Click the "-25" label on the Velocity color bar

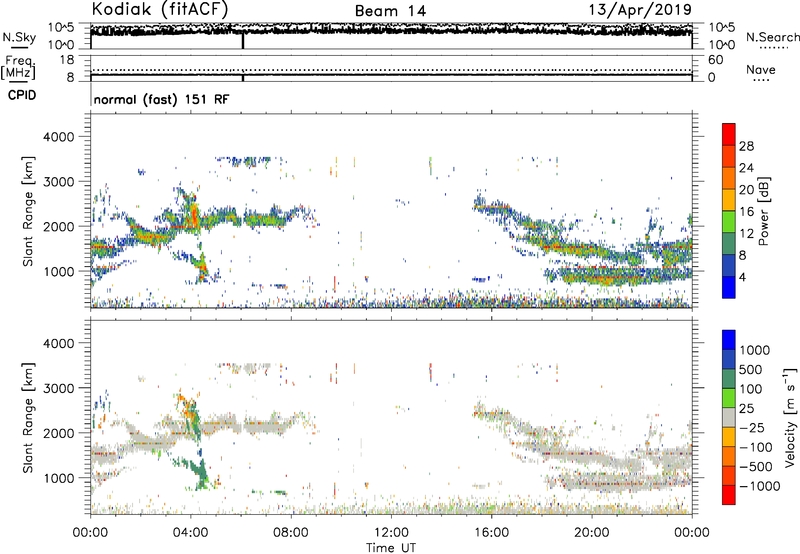pos(752,427)
